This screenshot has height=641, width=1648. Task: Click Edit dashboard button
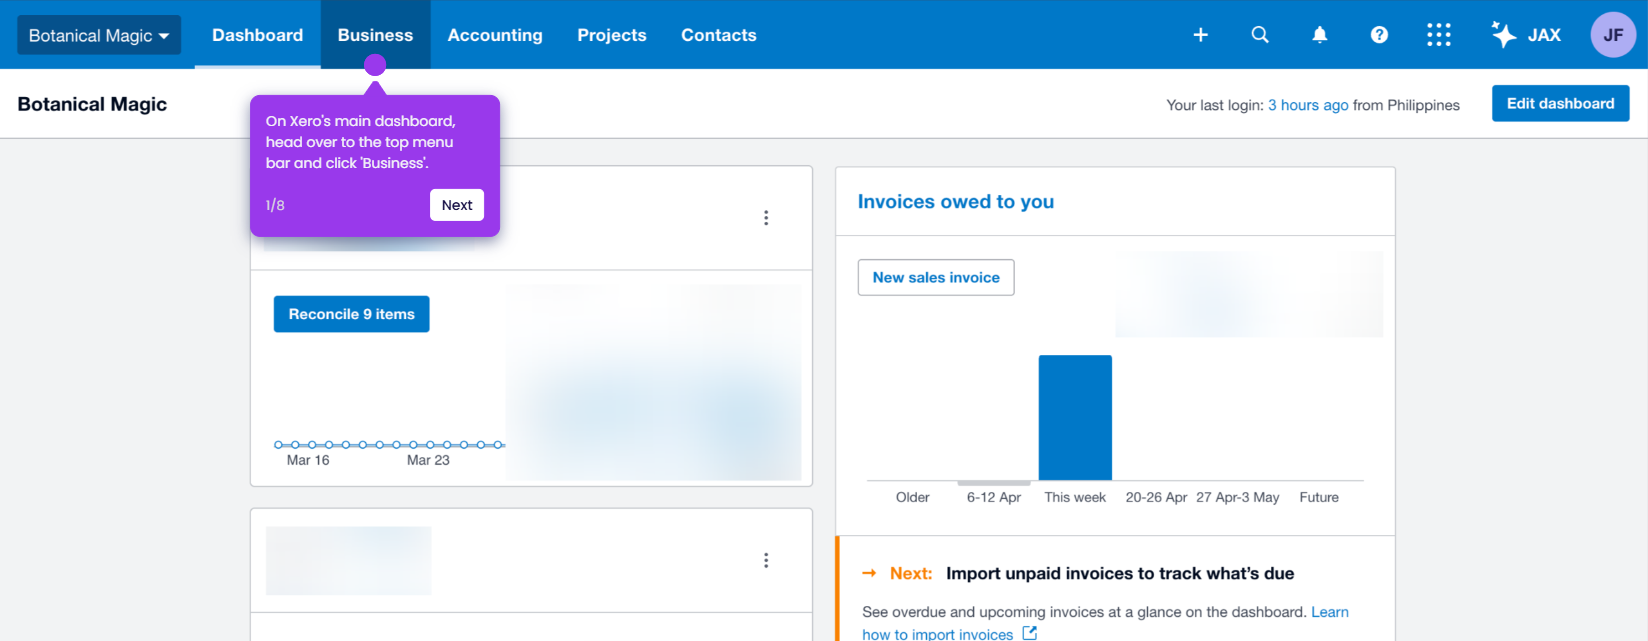pos(1560,103)
